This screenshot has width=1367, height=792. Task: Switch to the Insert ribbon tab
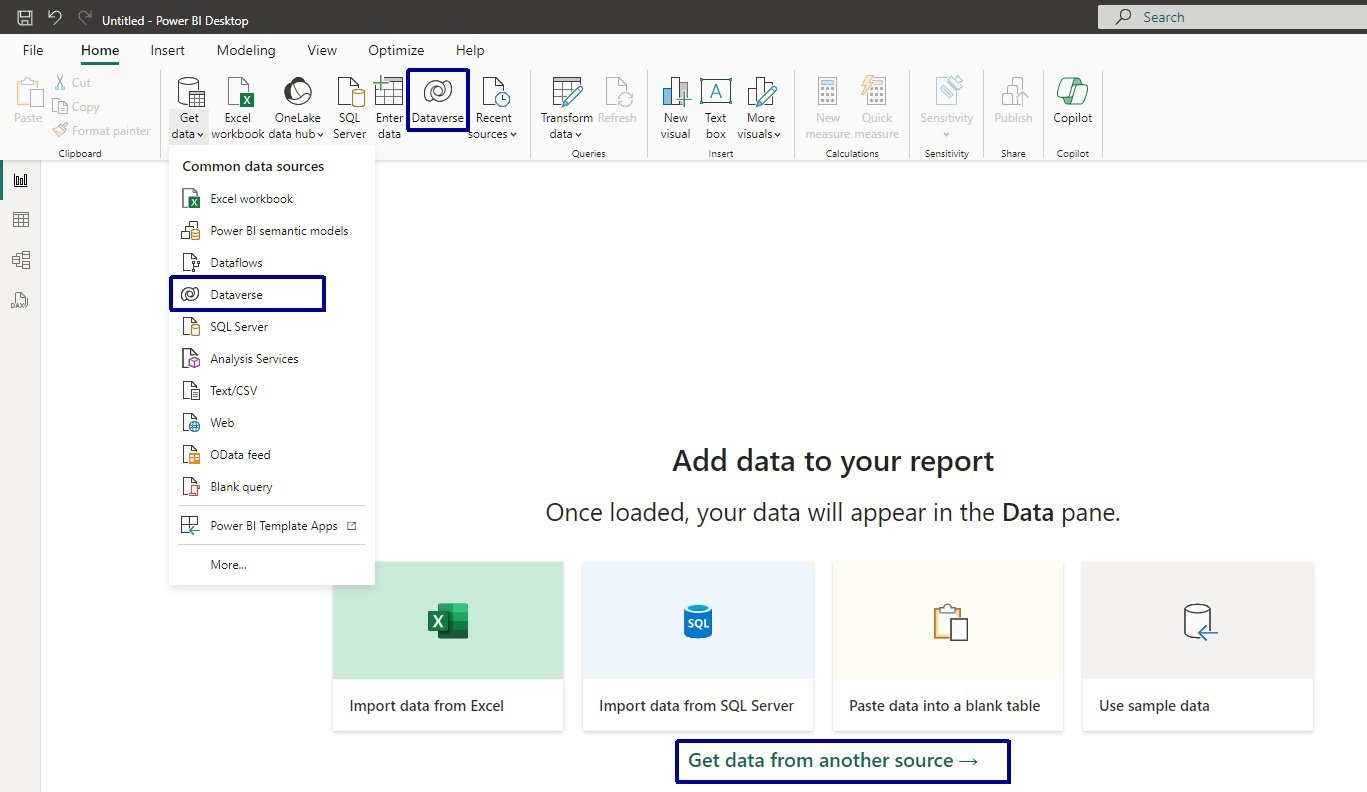(x=167, y=50)
